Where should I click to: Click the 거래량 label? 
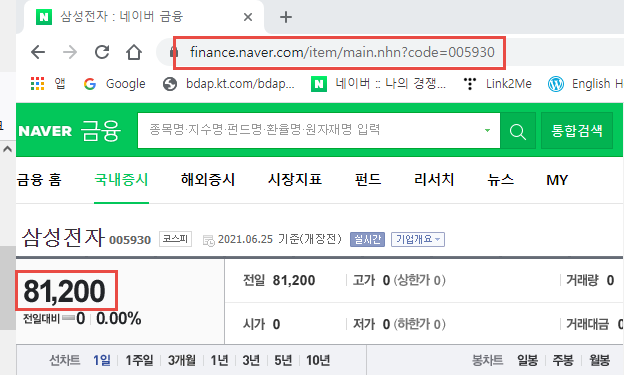tap(582, 280)
